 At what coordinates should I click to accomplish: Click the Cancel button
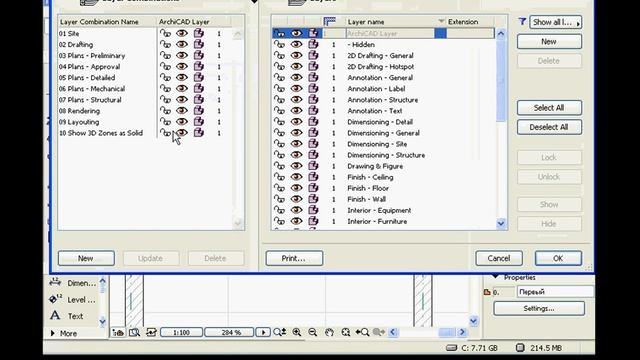tap(499, 258)
